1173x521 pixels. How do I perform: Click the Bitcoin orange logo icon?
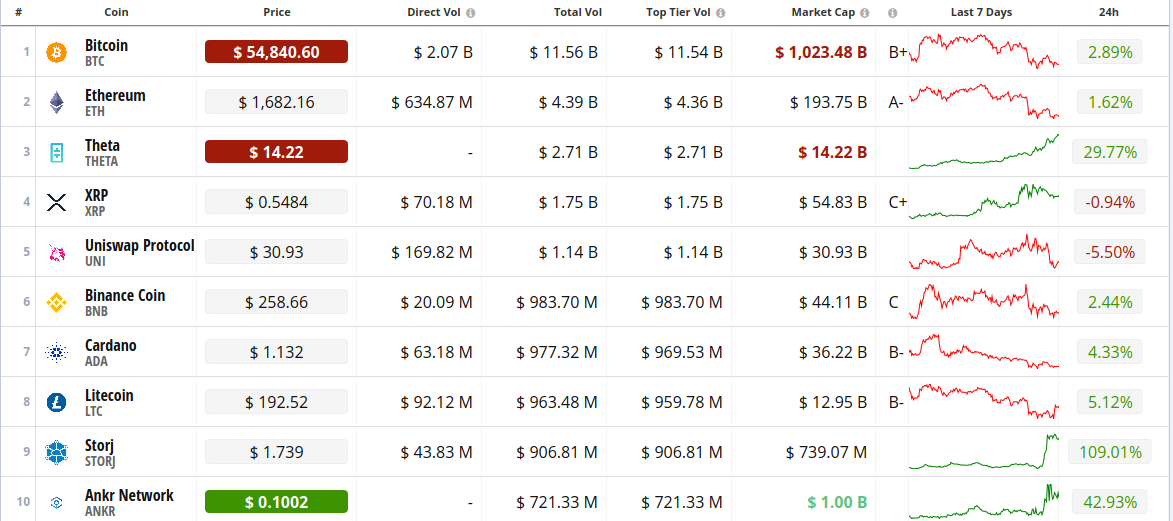click(x=57, y=52)
